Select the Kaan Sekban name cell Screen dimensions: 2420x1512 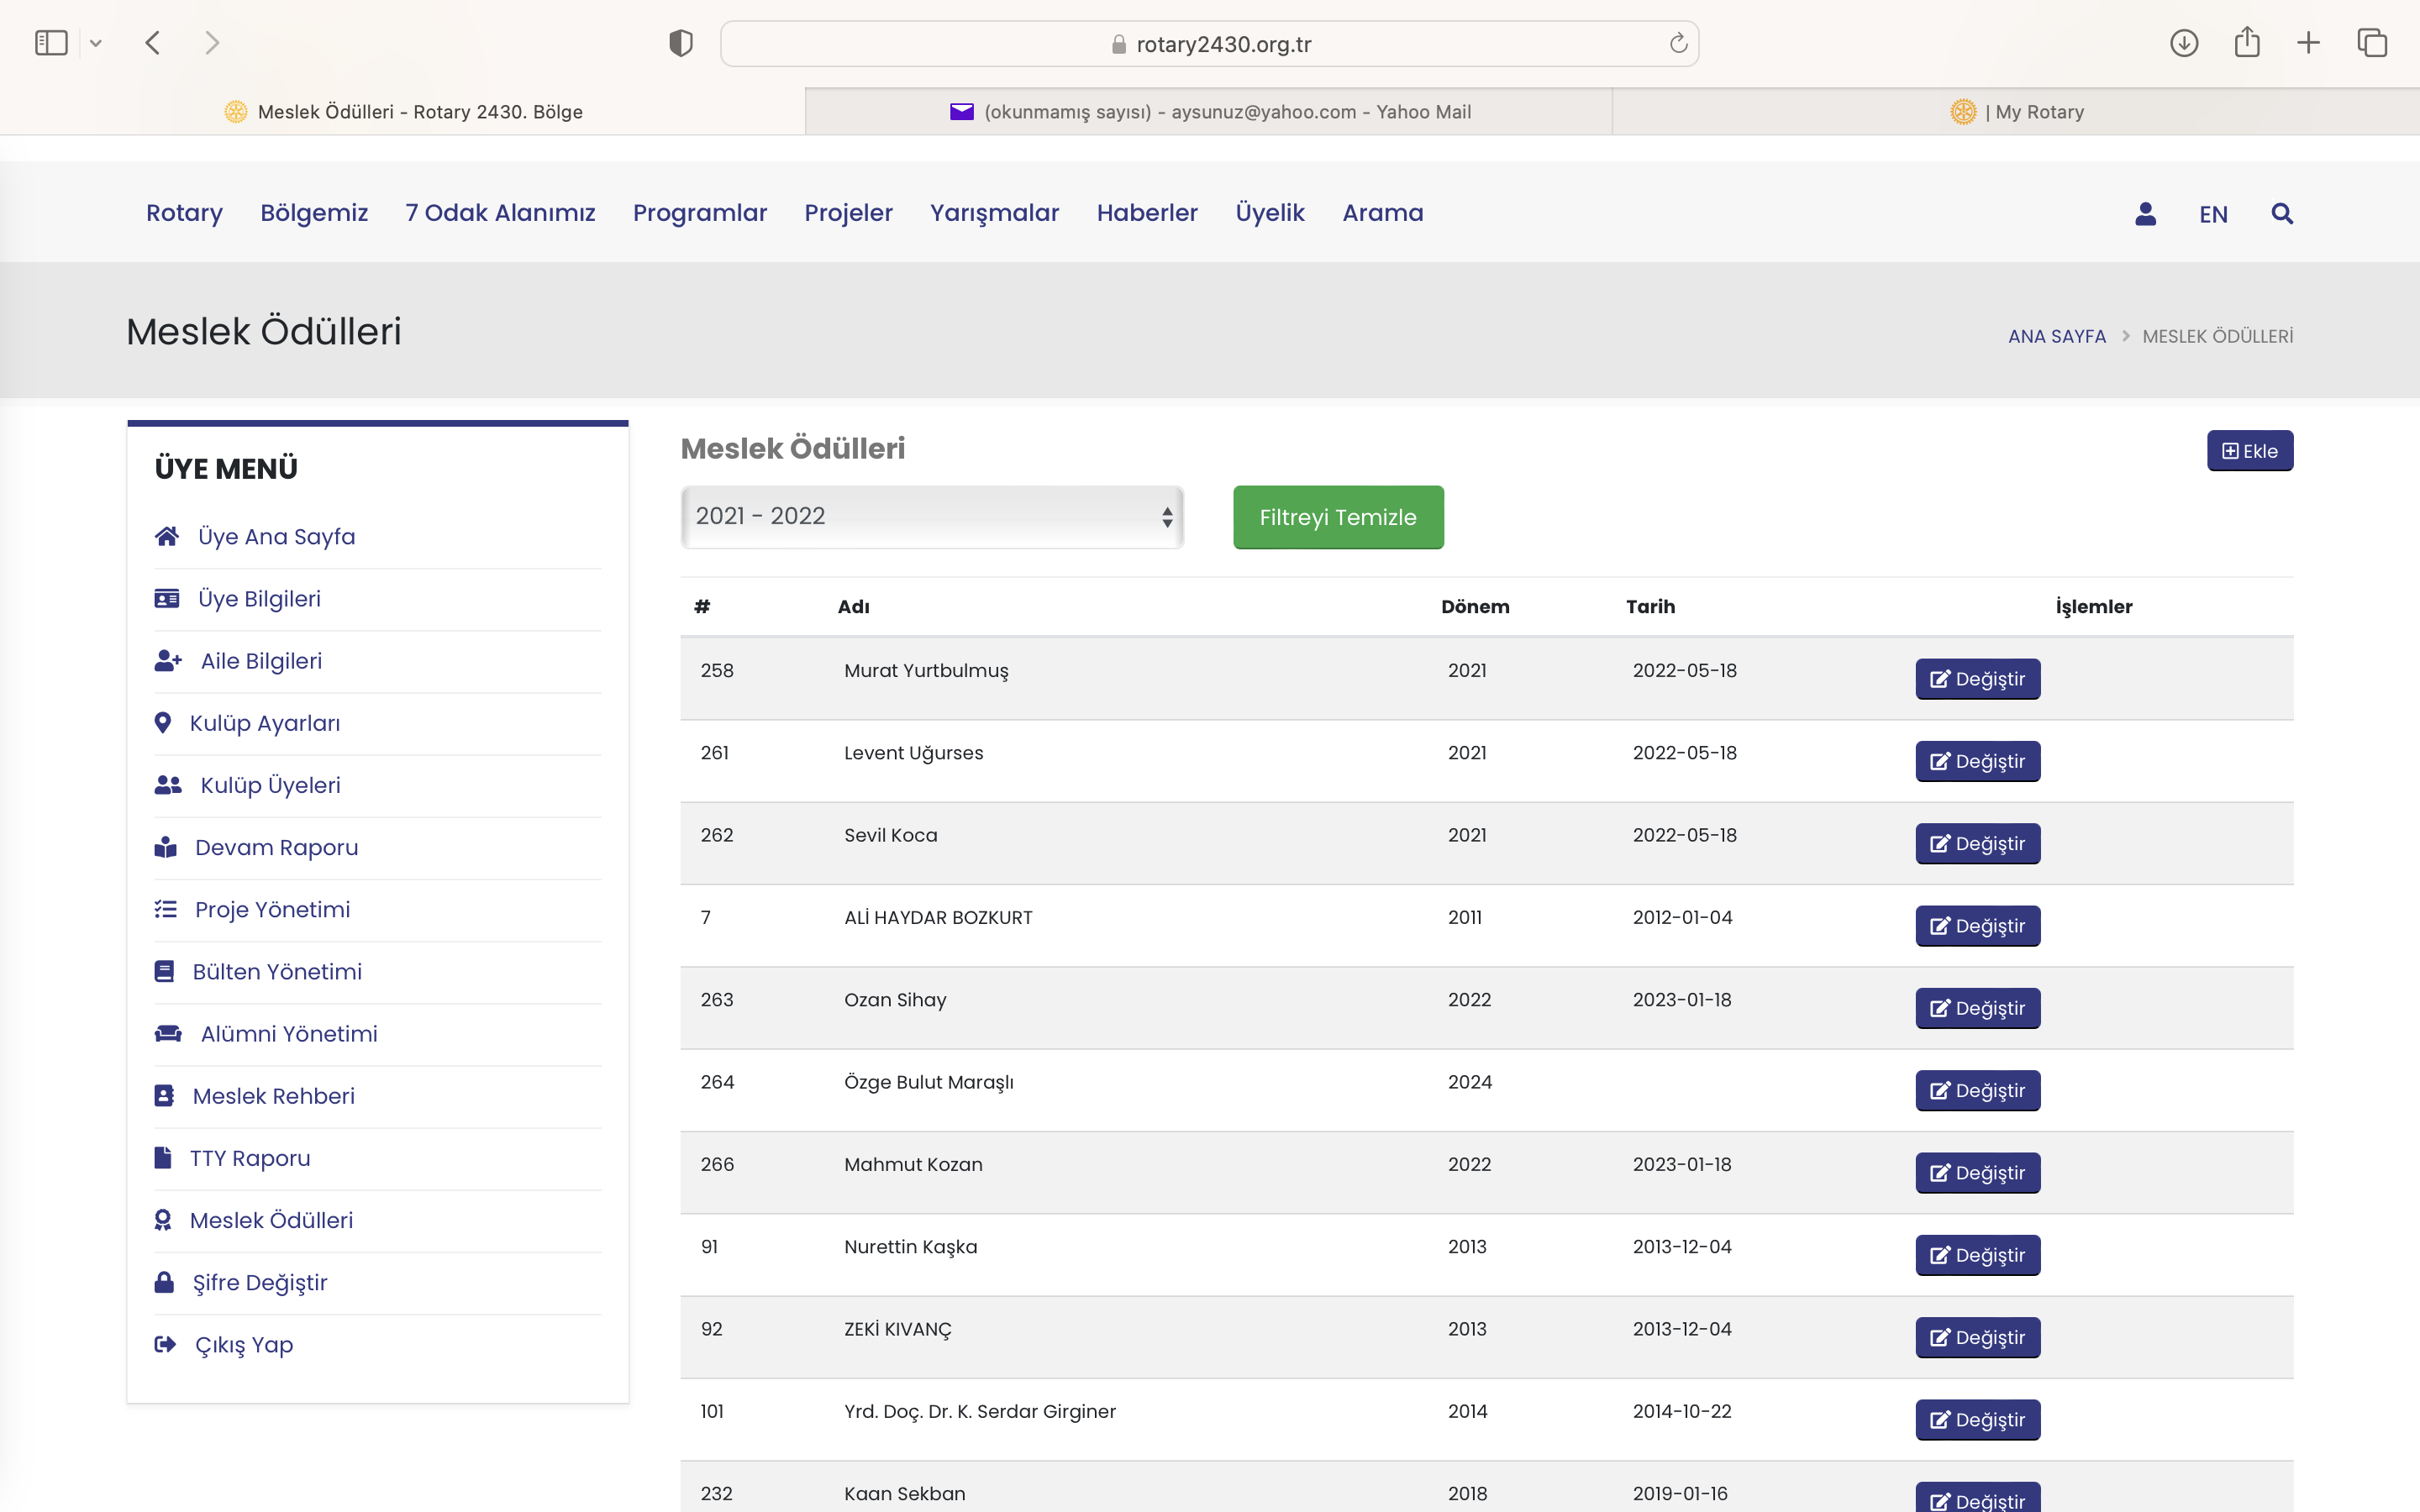tap(904, 1493)
